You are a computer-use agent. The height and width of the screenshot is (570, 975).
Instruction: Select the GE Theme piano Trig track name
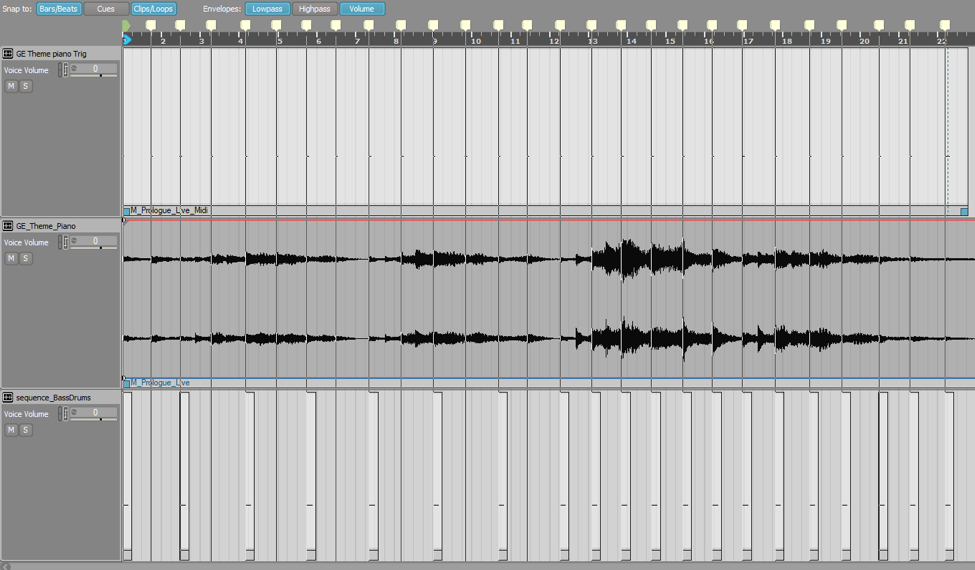[x=52, y=54]
